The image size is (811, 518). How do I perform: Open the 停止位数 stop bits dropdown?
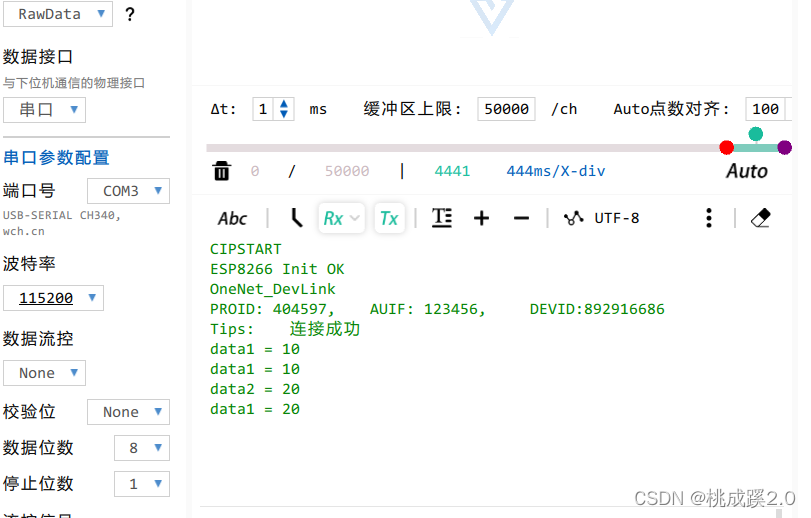(x=142, y=484)
